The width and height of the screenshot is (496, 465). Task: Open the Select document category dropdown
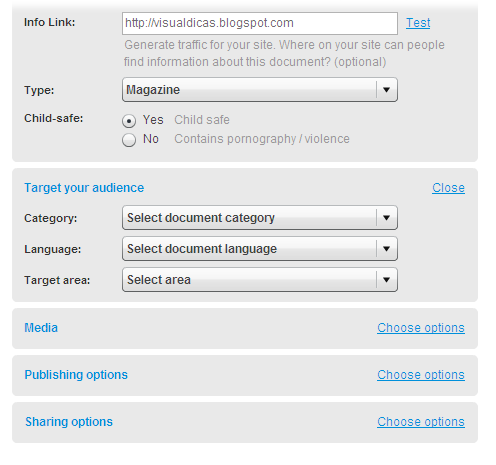pyautogui.click(x=260, y=218)
